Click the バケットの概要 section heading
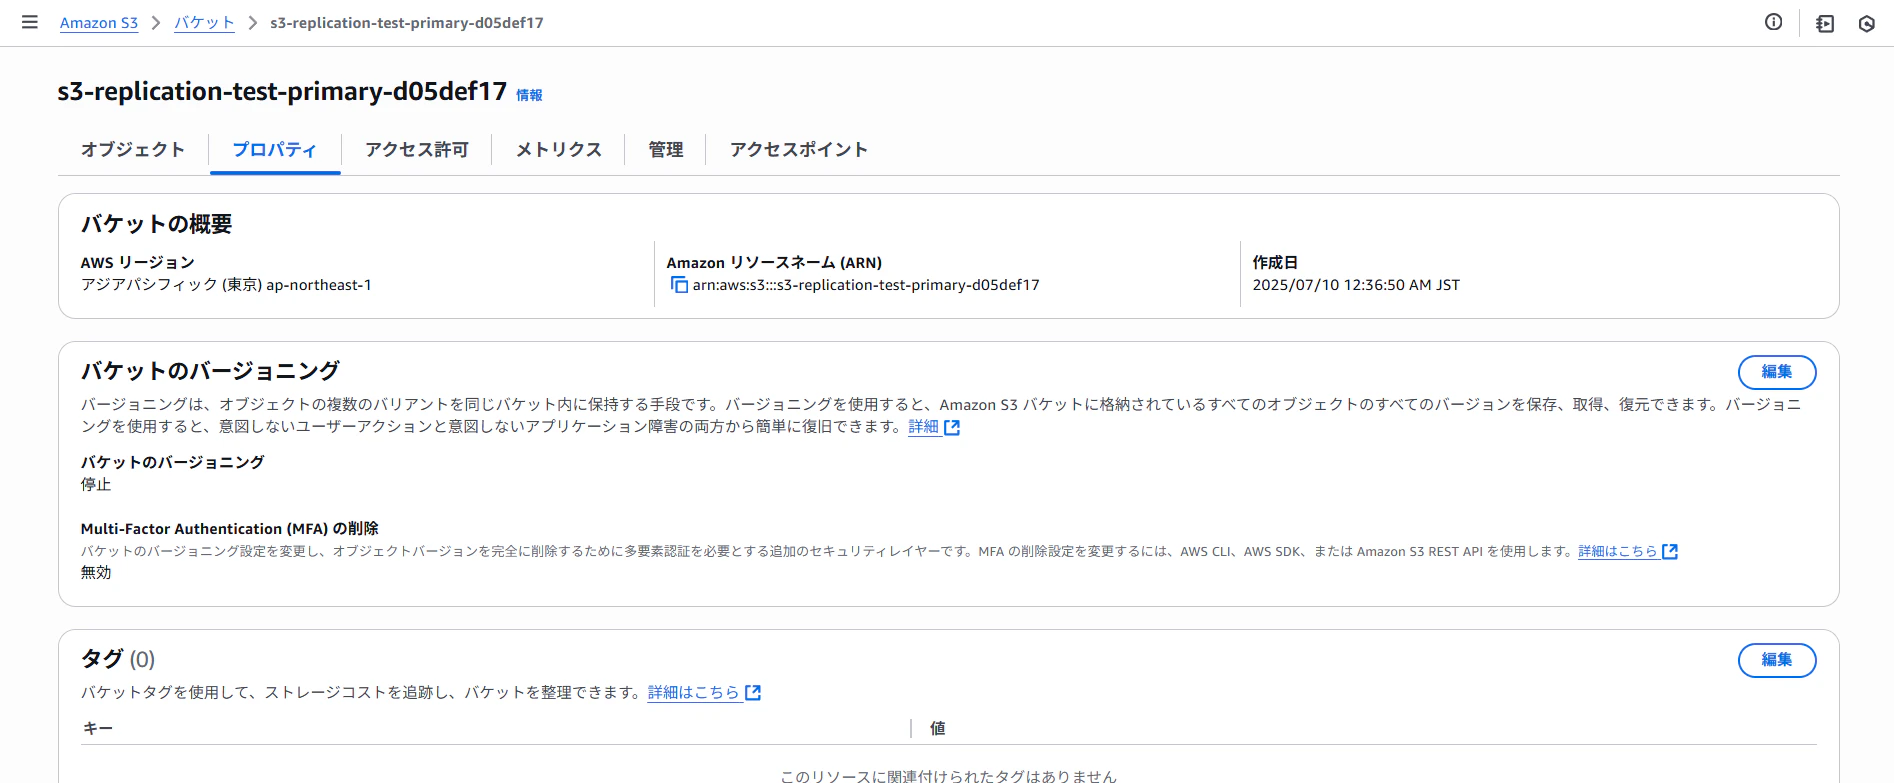Viewport: 1894px width, 783px height. pos(156,224)
